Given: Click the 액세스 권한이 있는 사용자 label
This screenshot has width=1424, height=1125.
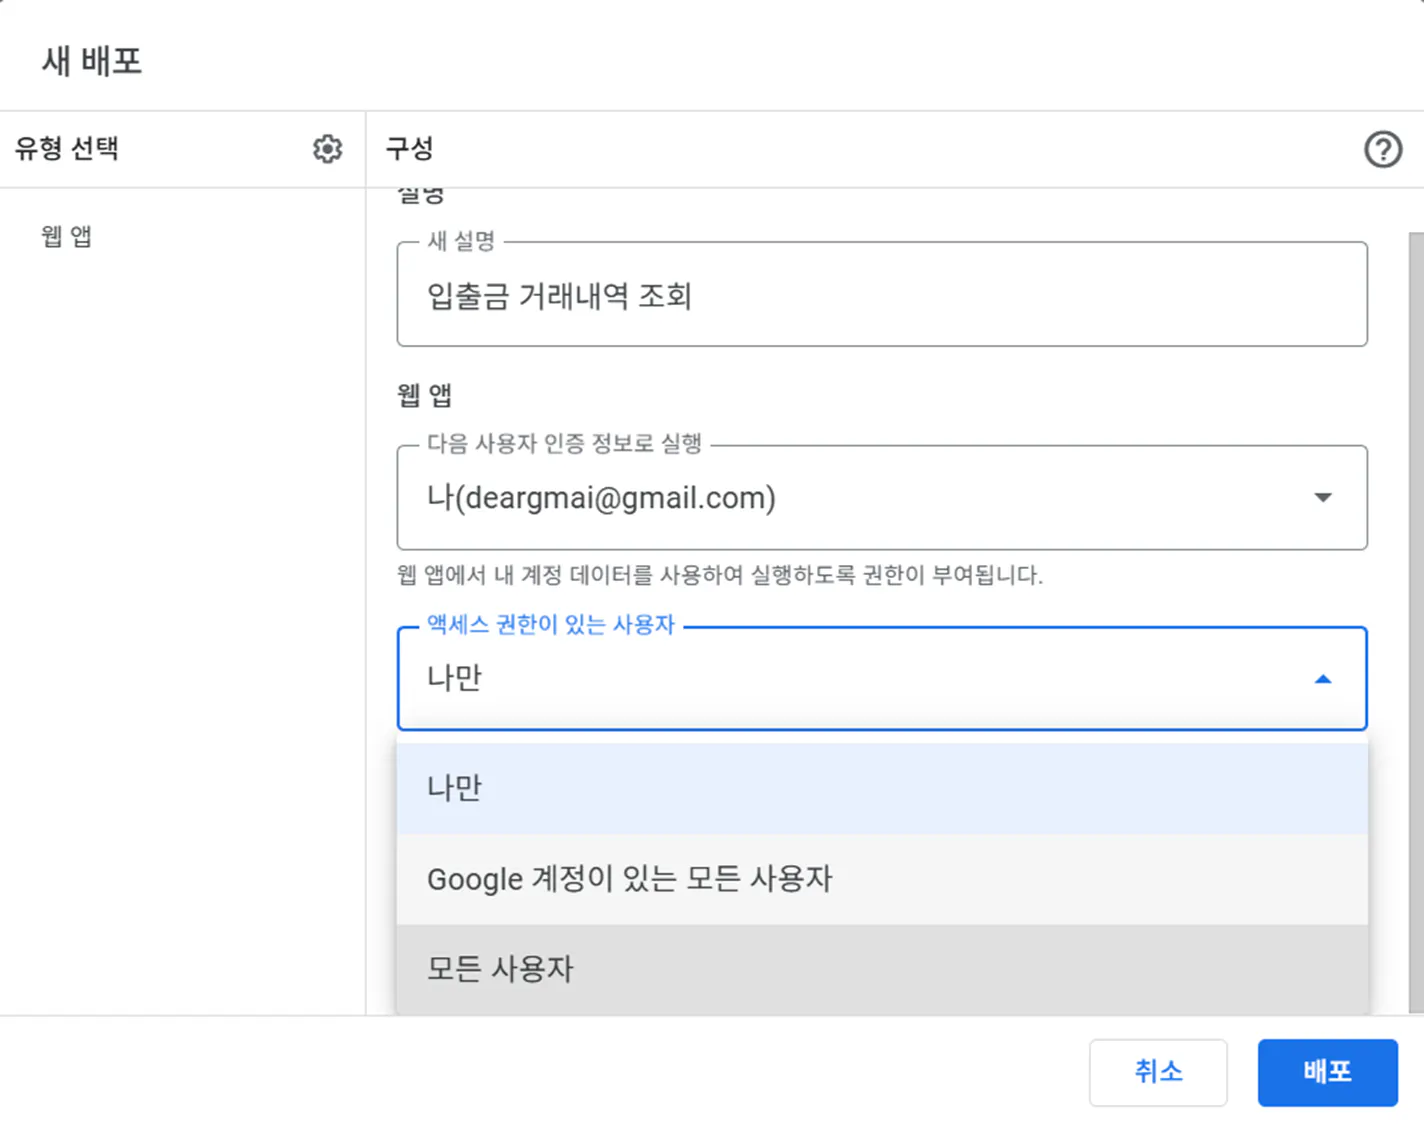Looking at the screenshot, I should coord(551,624).
